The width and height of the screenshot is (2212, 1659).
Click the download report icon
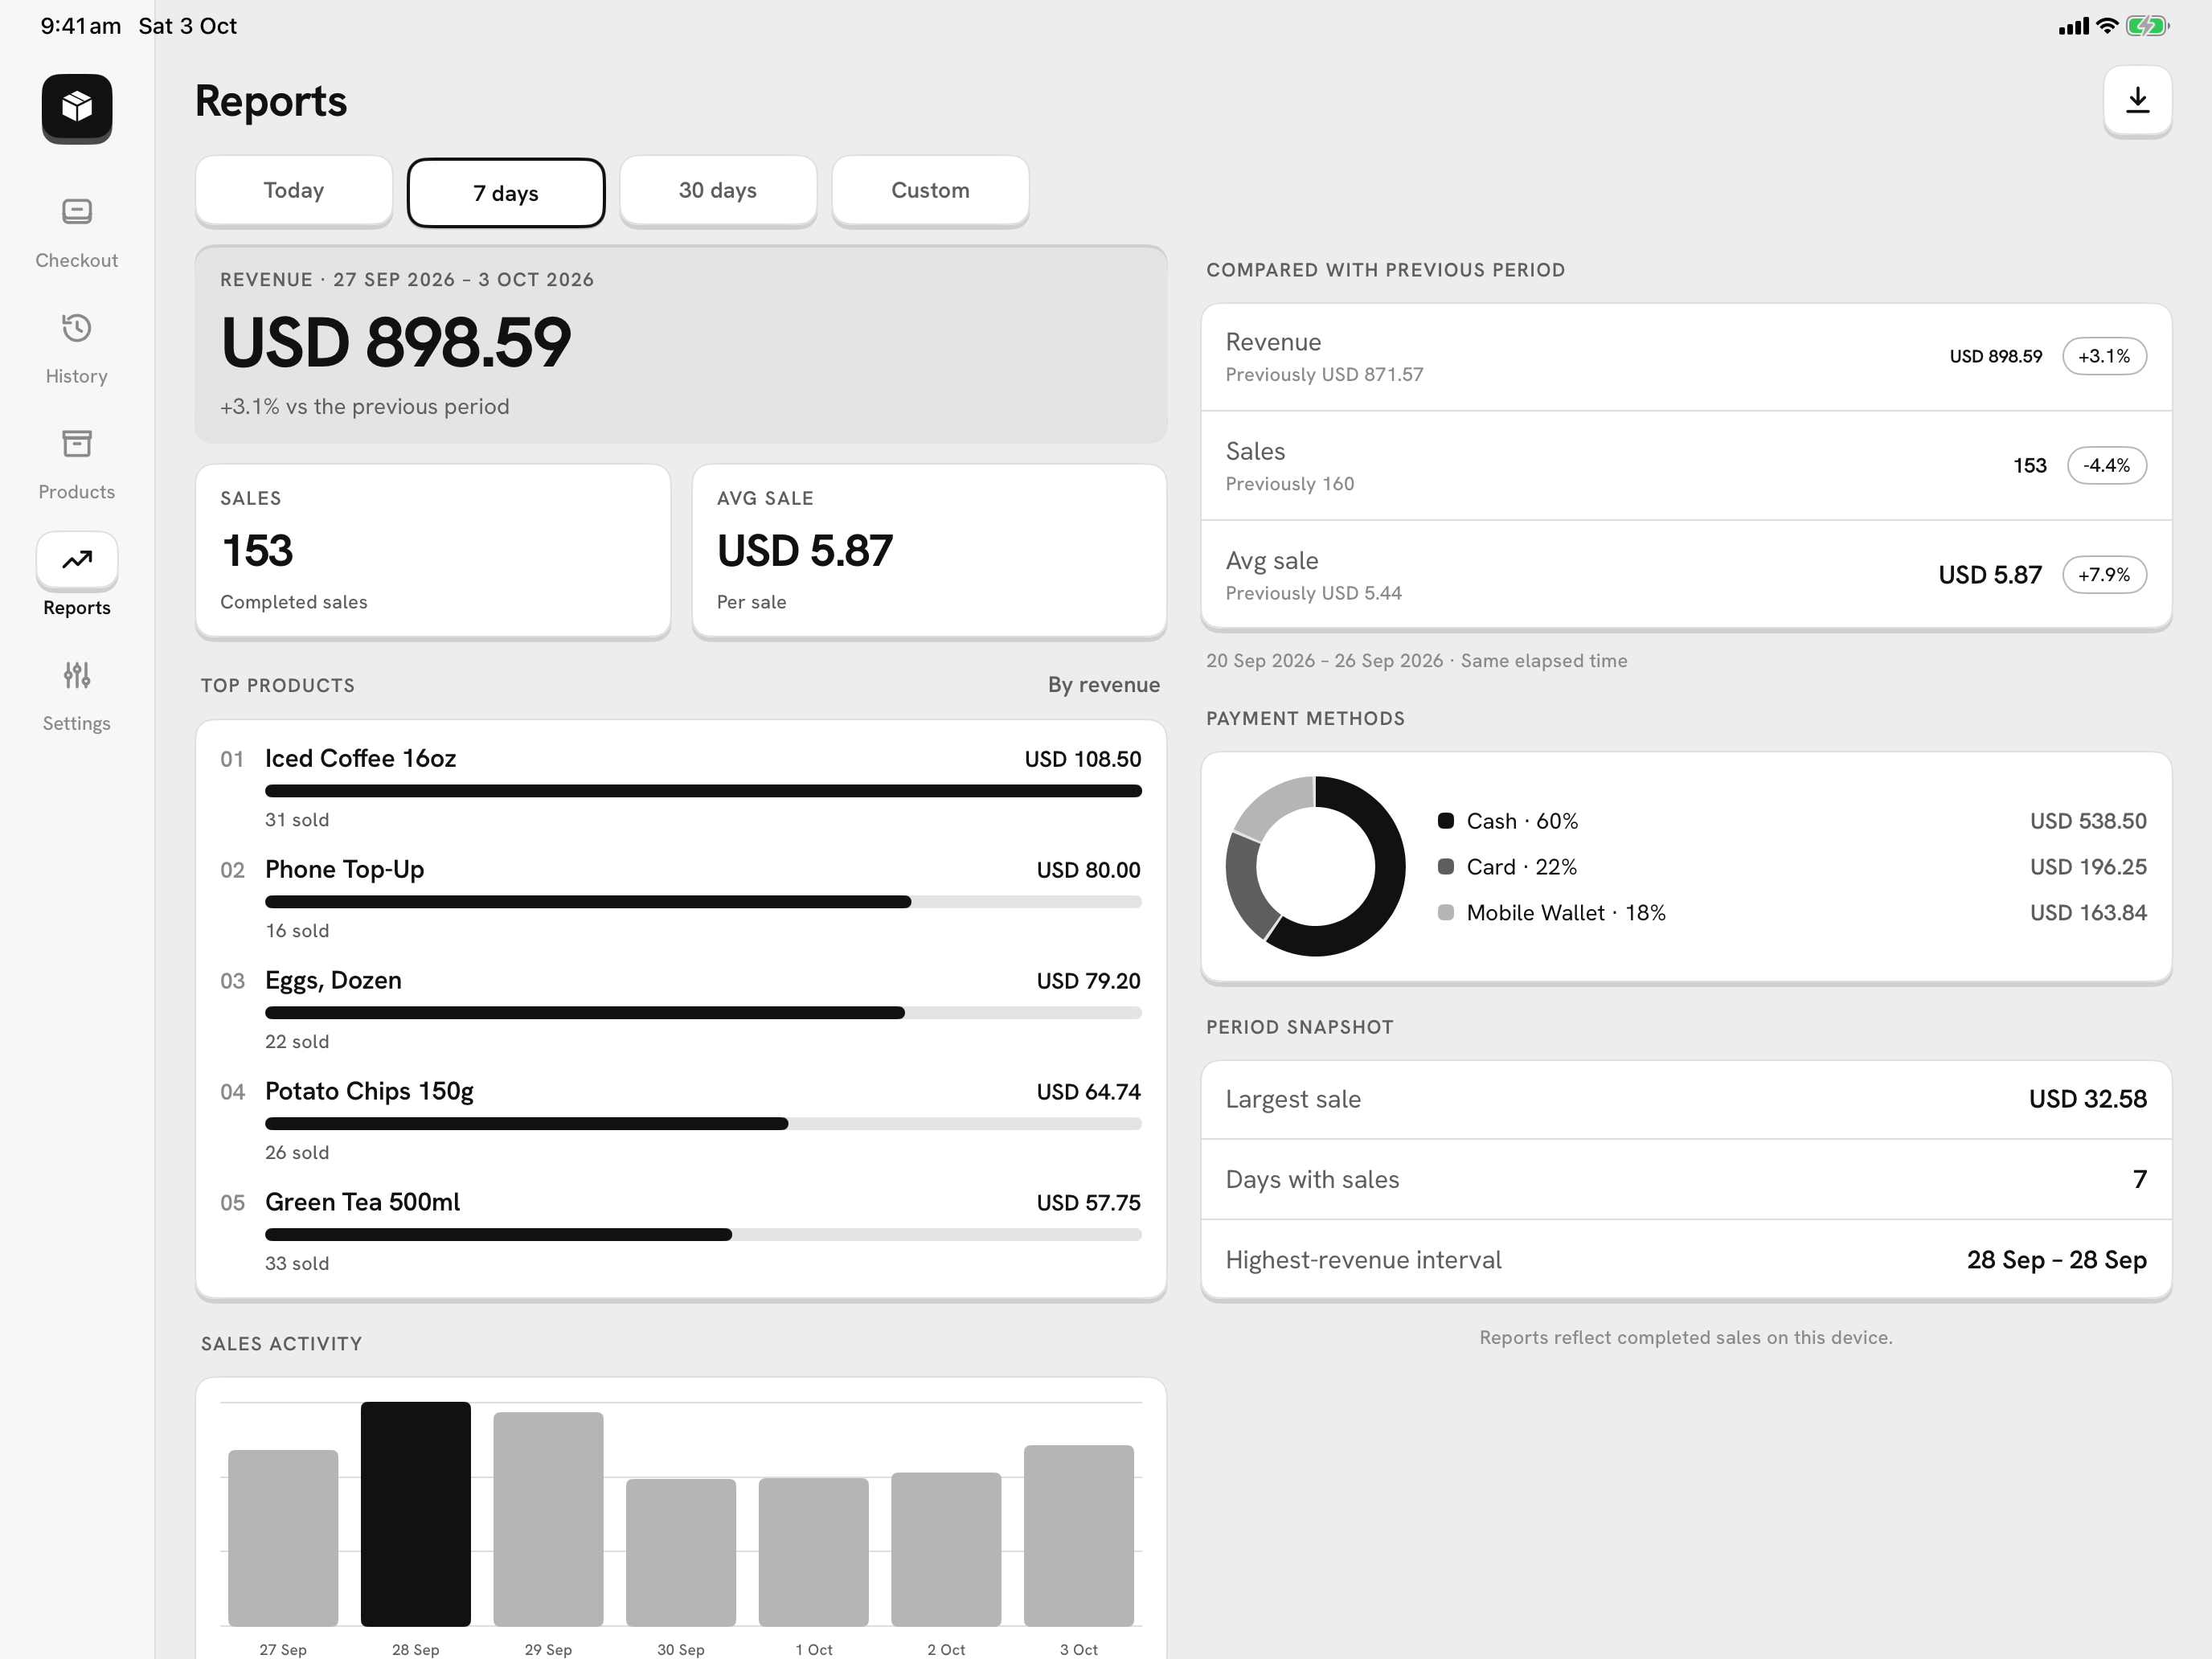(2137, 101)
